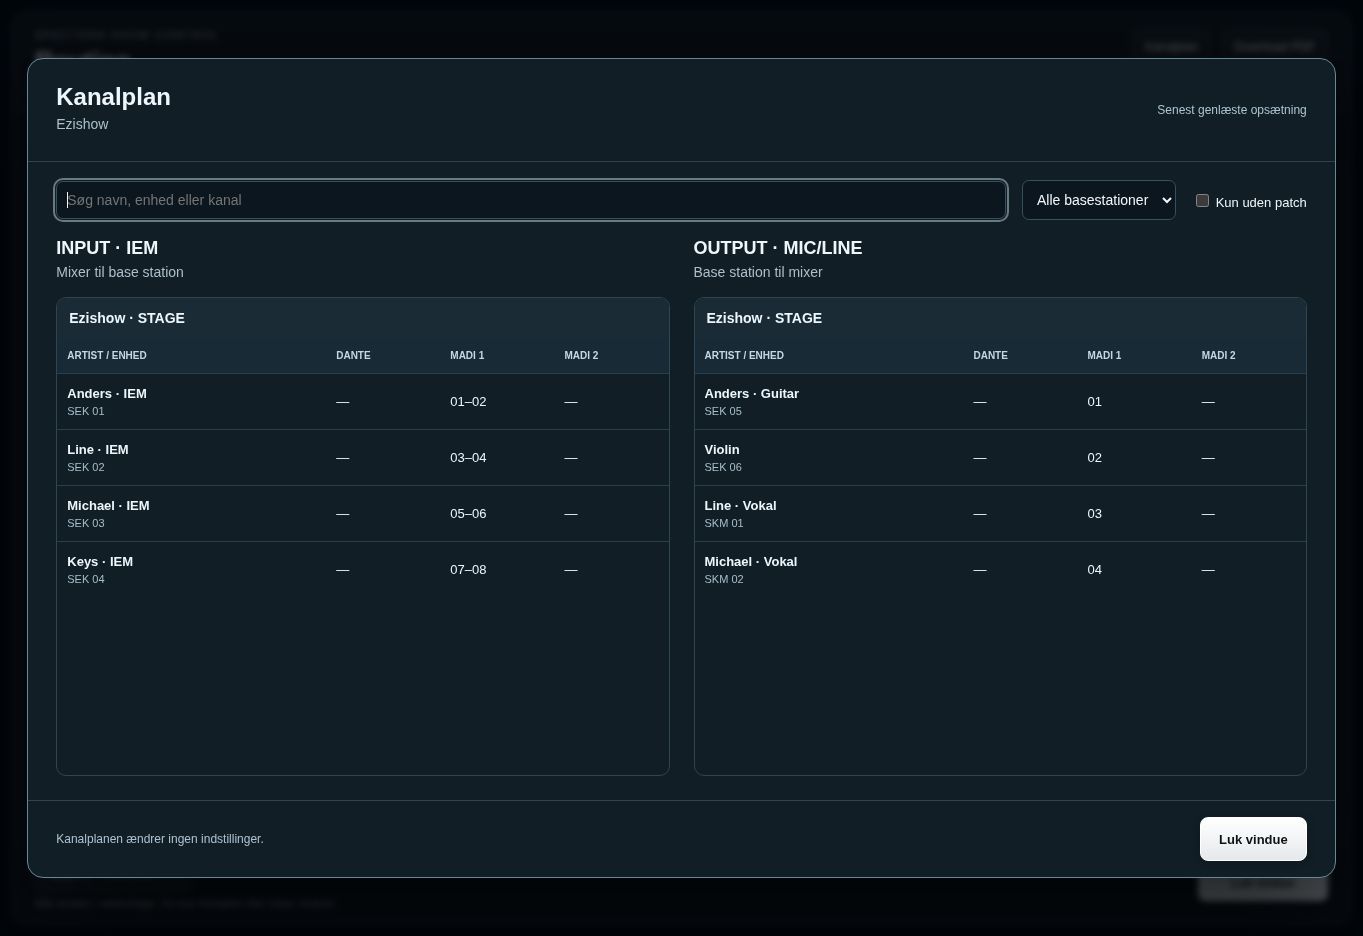Open the Alle basestationer dropdown

(1098, 200)
